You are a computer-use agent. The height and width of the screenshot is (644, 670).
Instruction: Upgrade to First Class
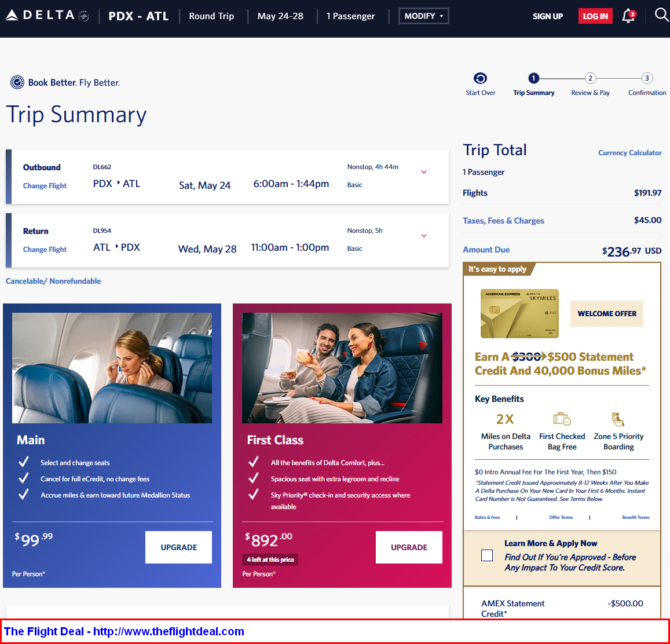(409, 547)
